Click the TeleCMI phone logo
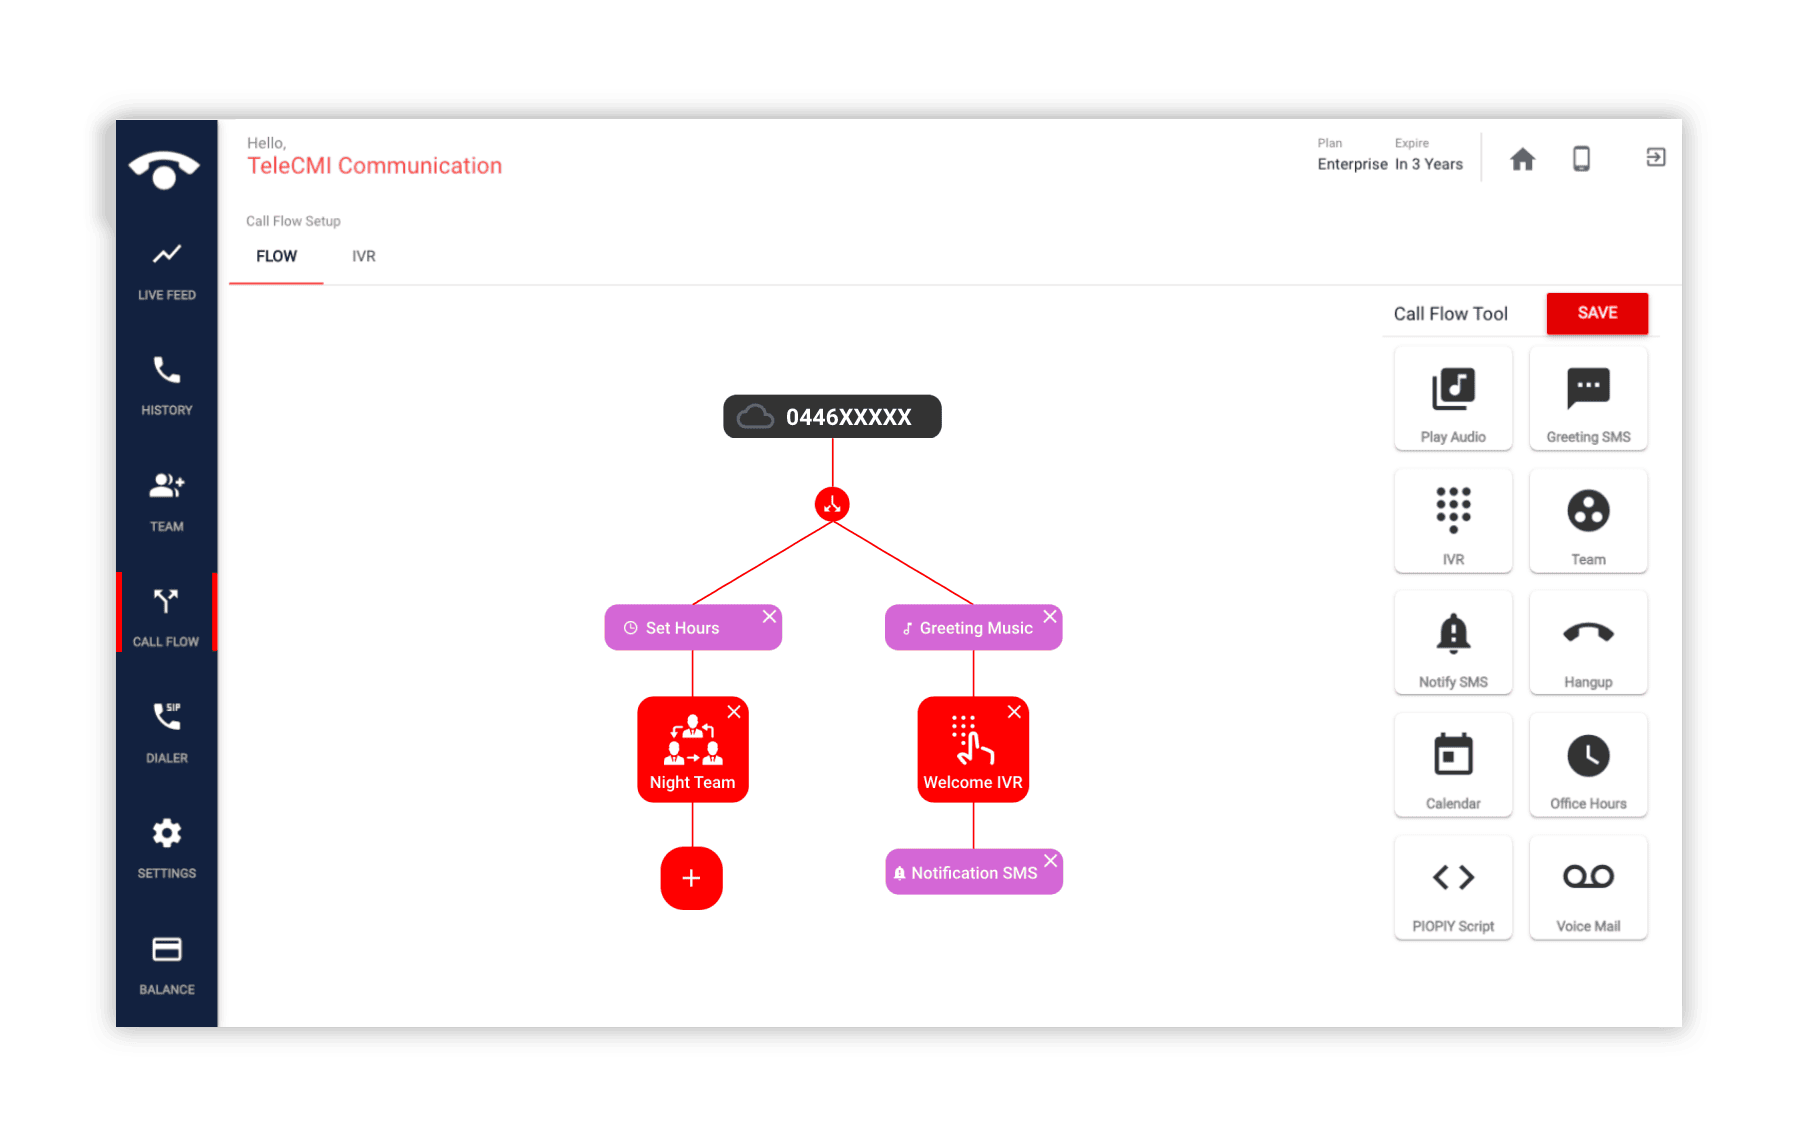This screenshot has width=1796, height=1144. coord(164,169)
